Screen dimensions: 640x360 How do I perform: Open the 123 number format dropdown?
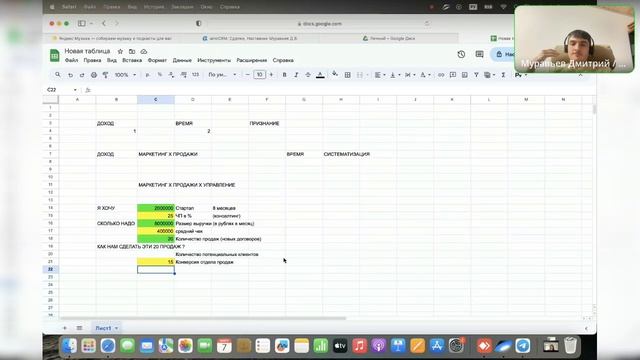[x=196, y=75]
